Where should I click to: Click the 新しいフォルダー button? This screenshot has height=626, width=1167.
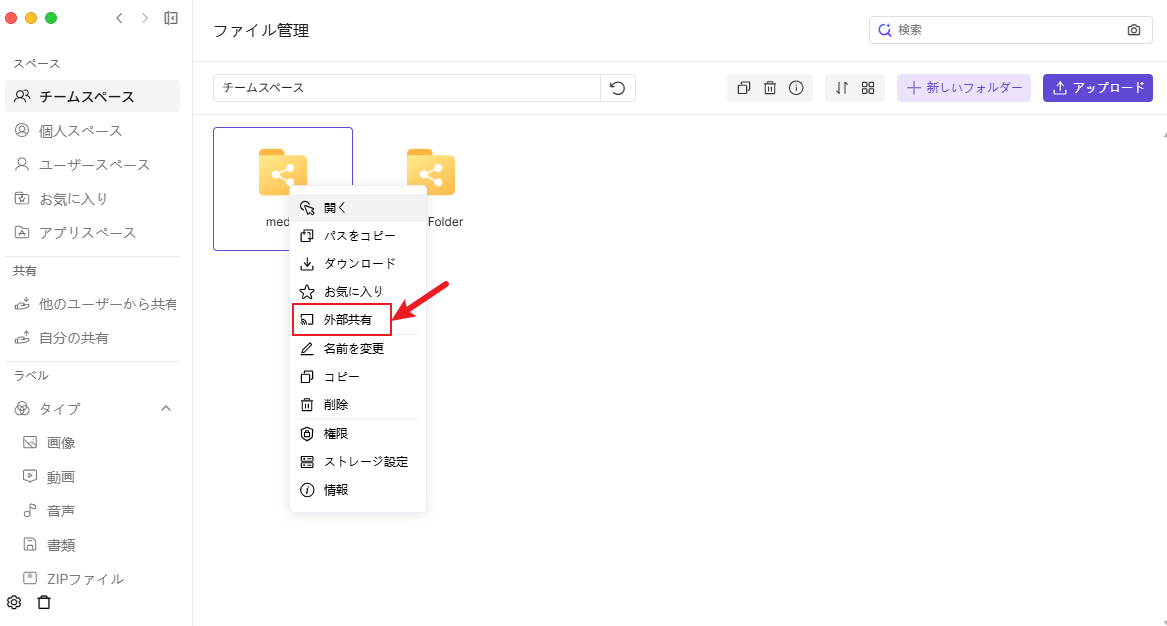point(963,88)
